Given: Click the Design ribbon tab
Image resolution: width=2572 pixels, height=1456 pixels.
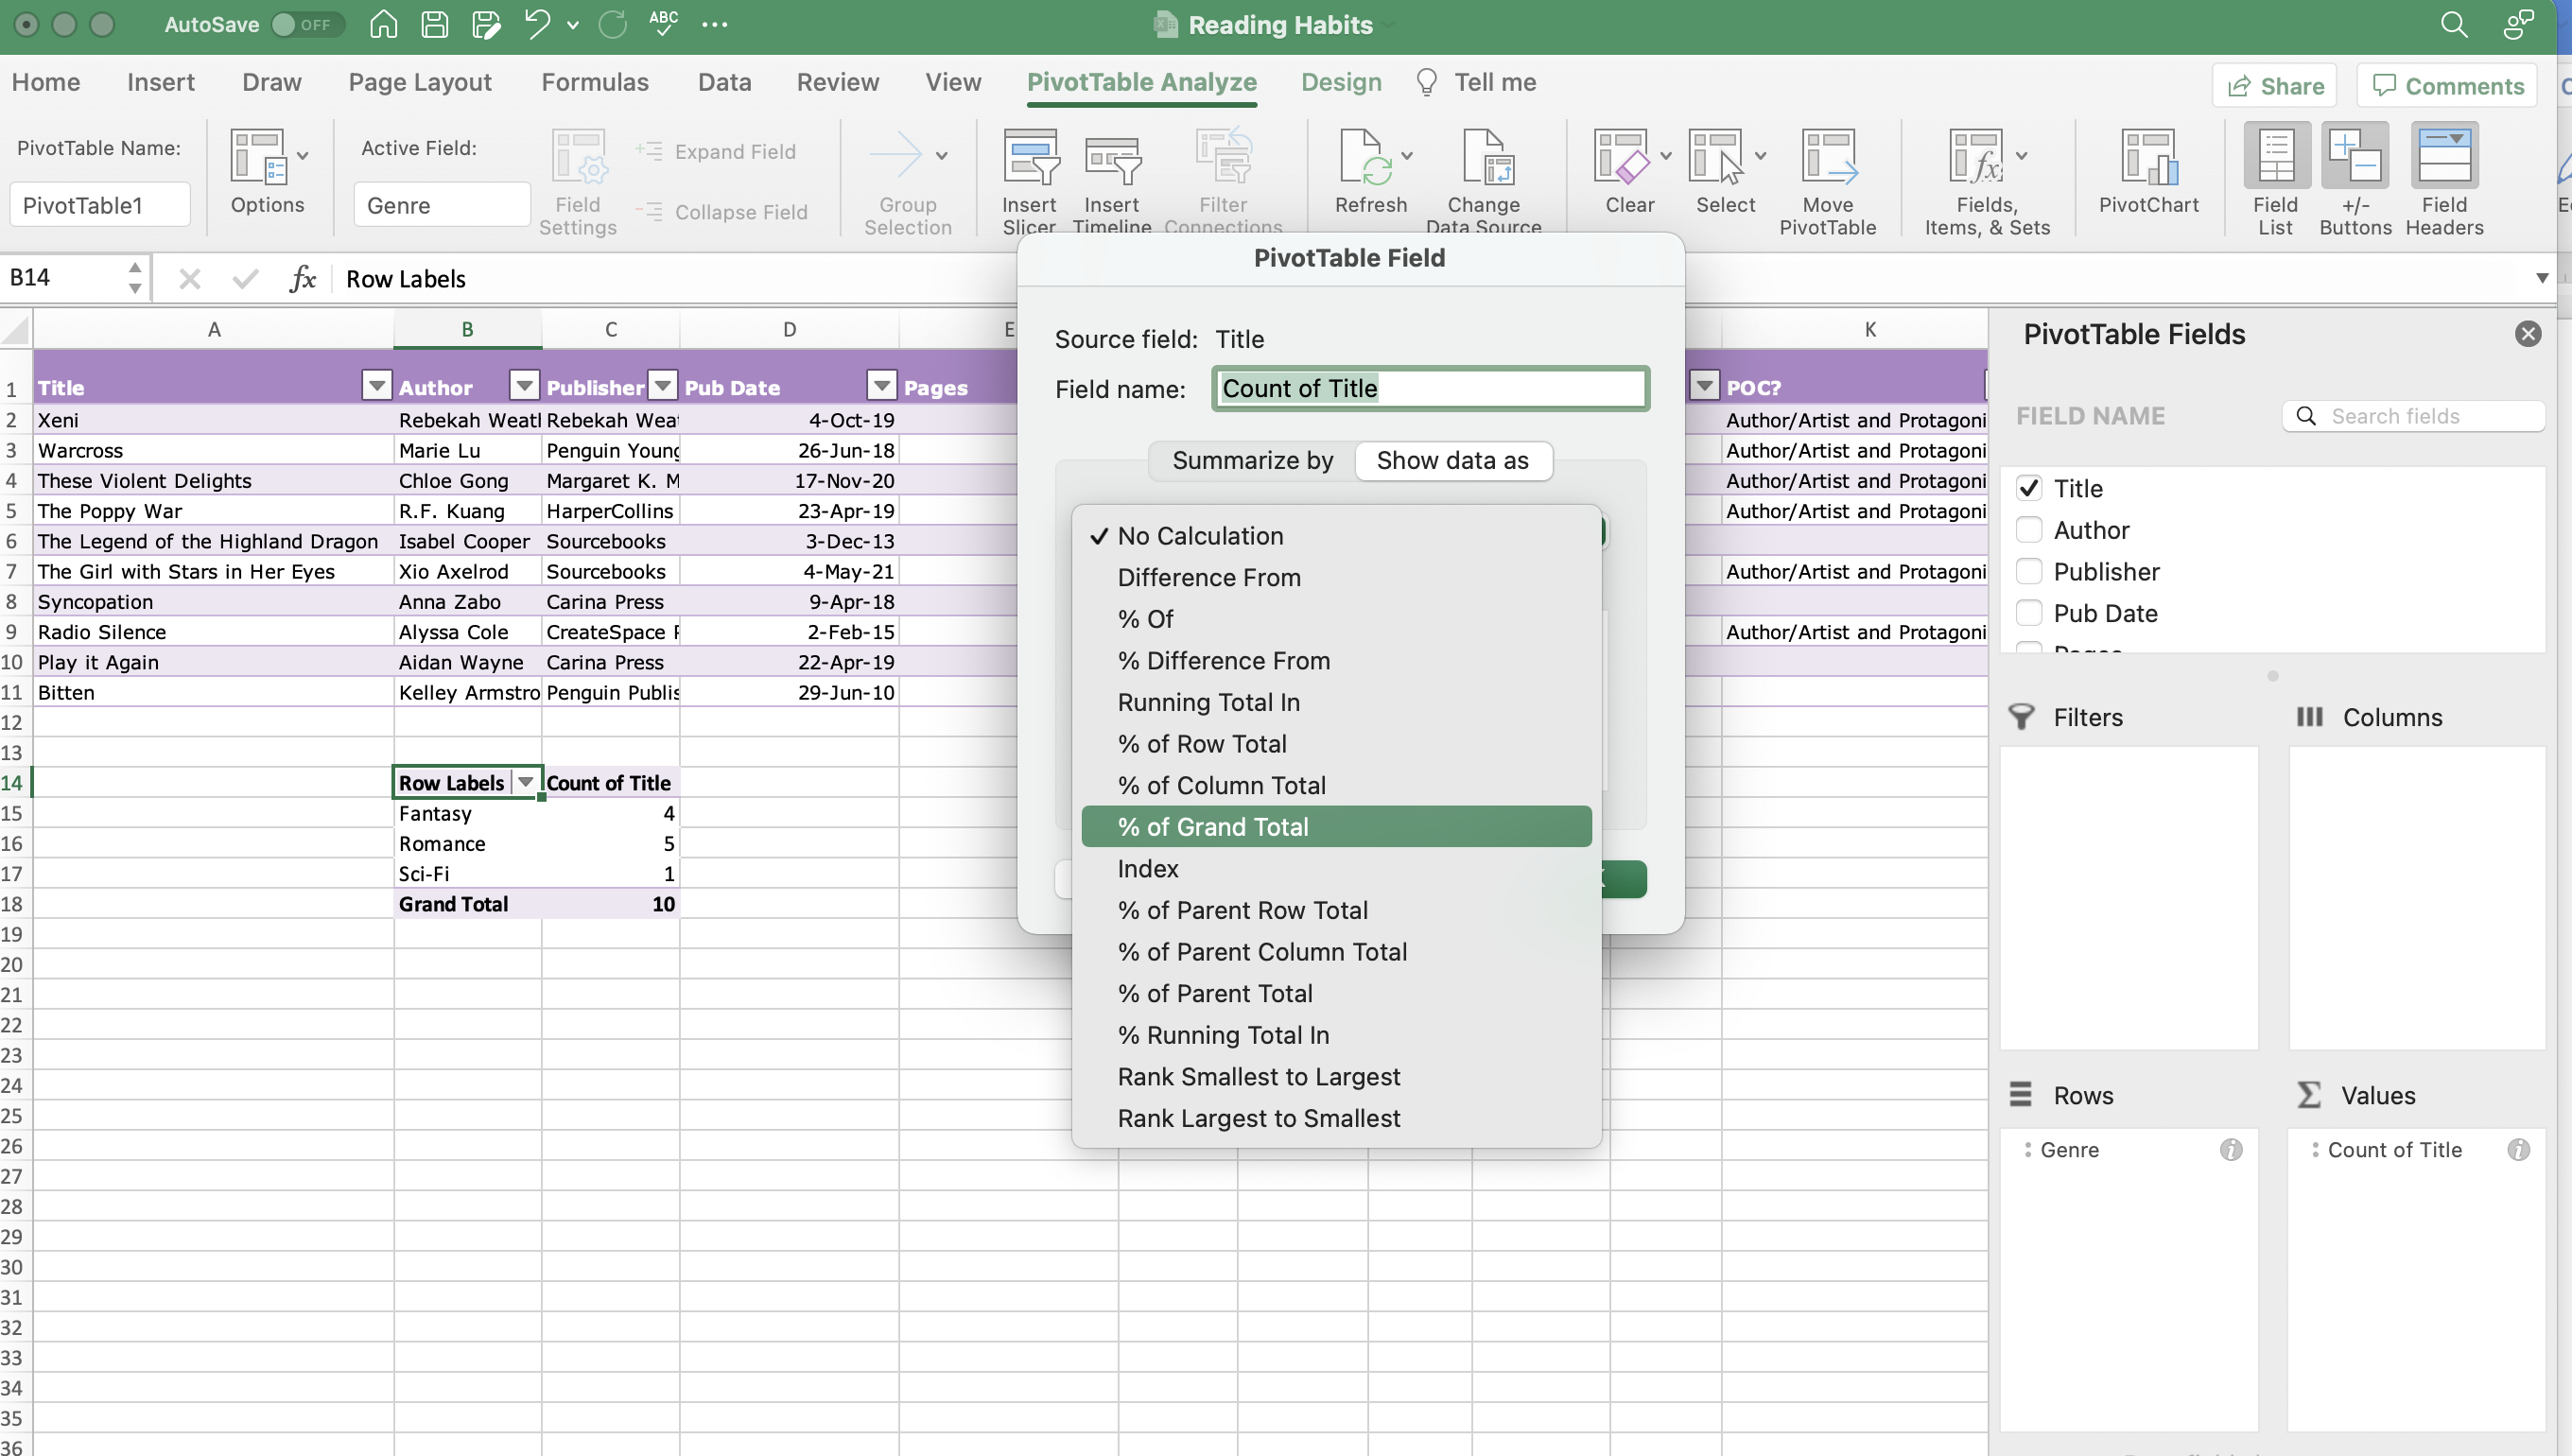Looking at the screenshot, I should pos(1341,81).
